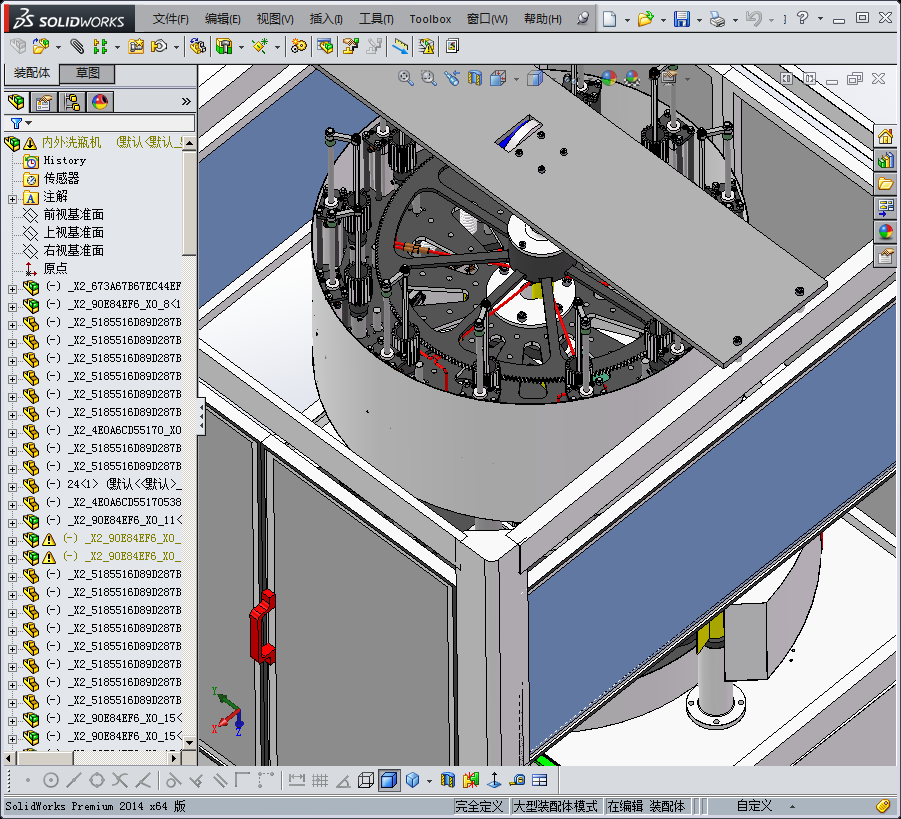Toggle the wireframe cube display icon

366,780
